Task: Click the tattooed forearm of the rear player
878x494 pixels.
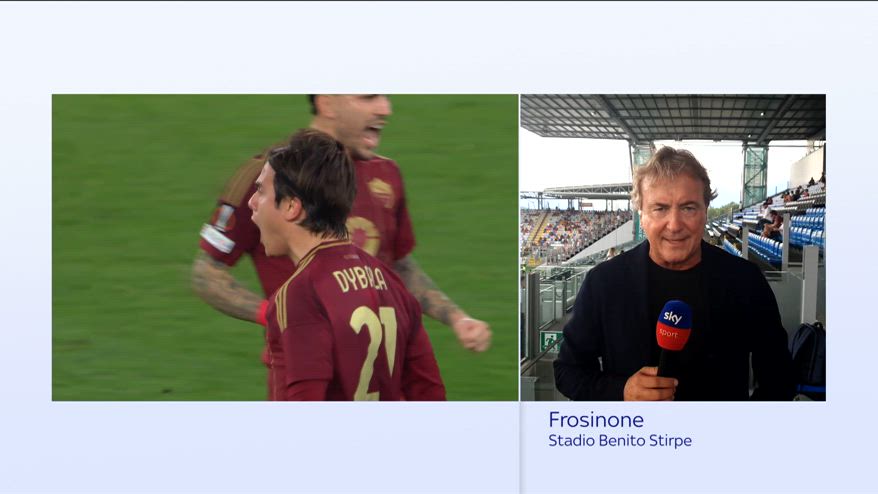Action: click(x=426, y=290)
